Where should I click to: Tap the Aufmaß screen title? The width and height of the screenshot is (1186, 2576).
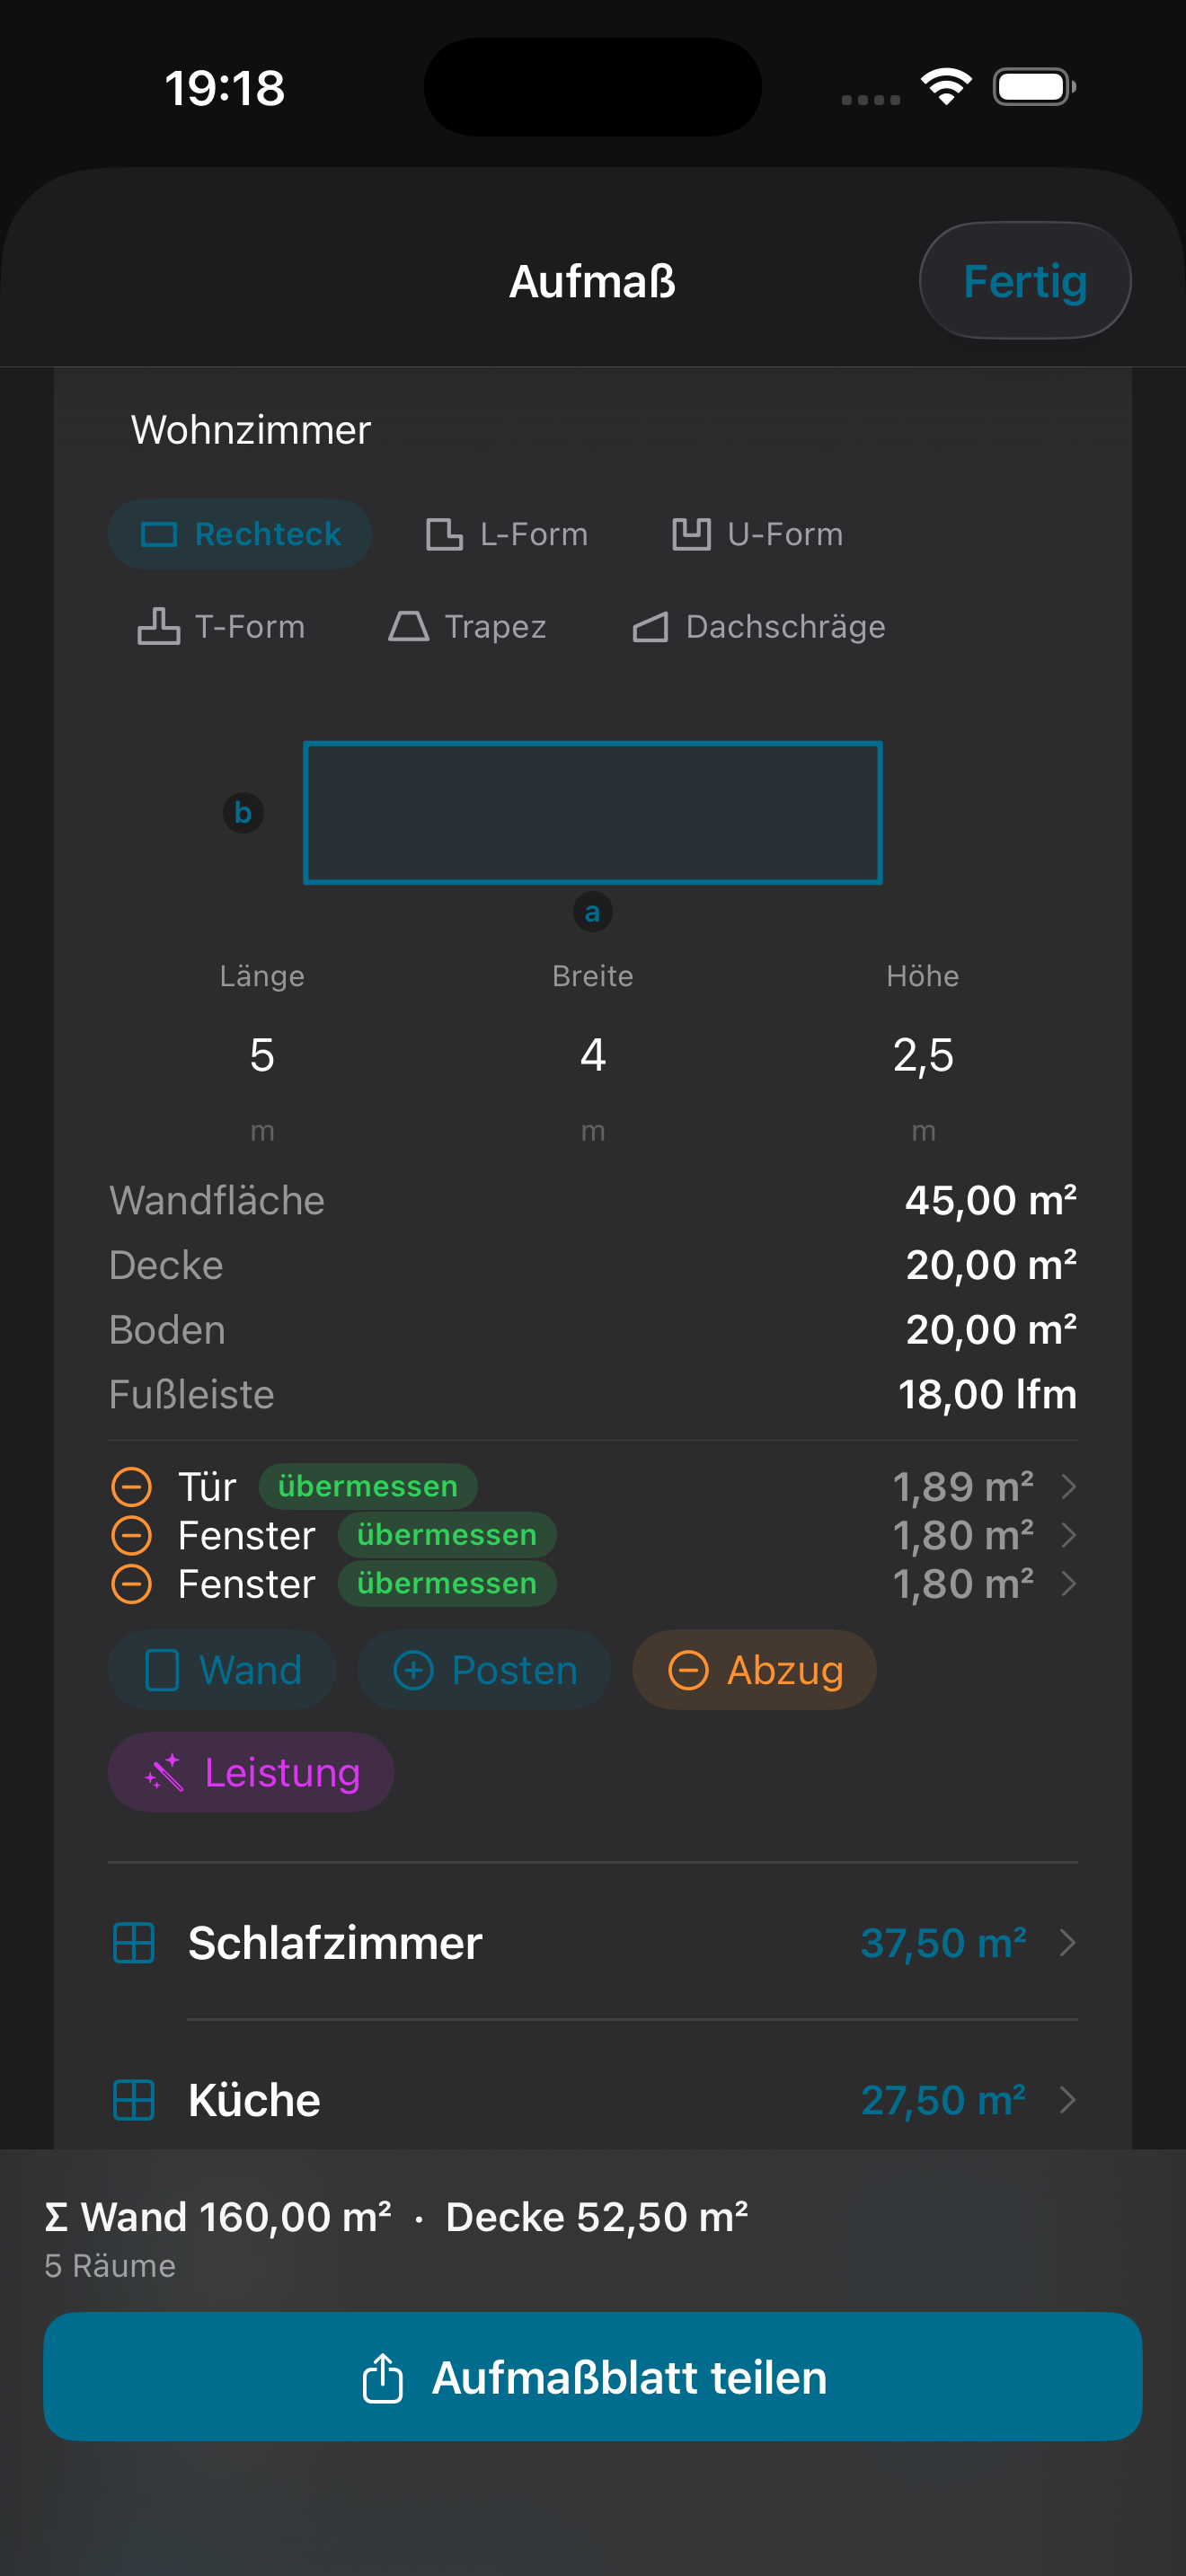coord(593,281)
